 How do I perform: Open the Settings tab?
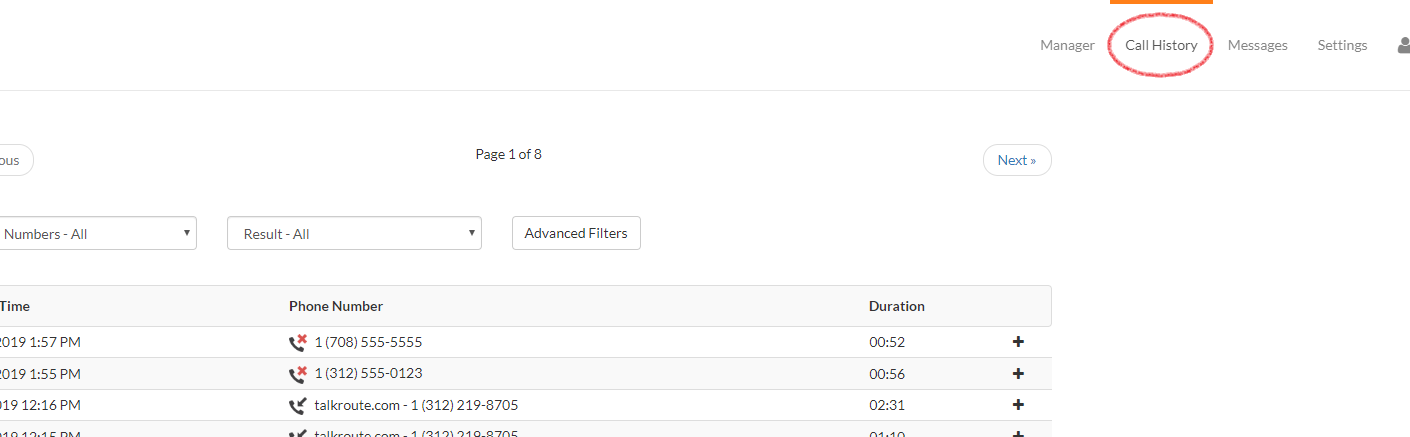(x=1342, y=45)
